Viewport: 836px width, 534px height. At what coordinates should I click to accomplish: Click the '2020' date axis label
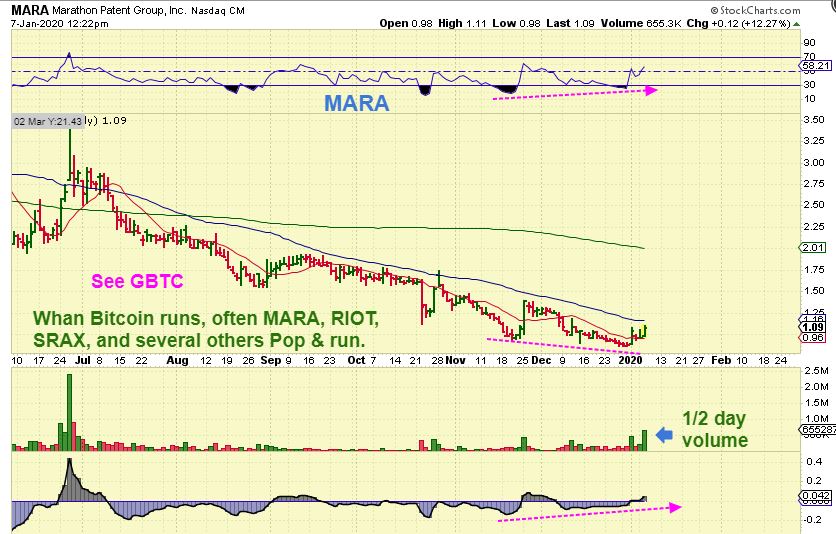pos(631,360)
